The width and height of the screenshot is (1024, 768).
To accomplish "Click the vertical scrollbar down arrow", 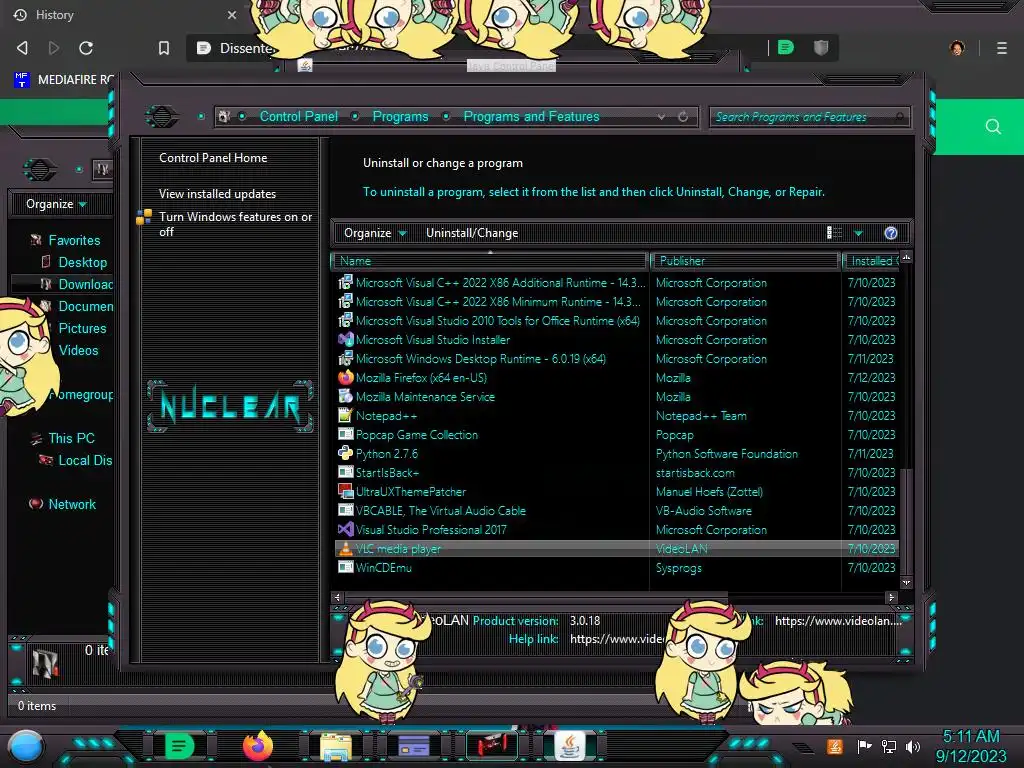I will [x=906, y=583].
